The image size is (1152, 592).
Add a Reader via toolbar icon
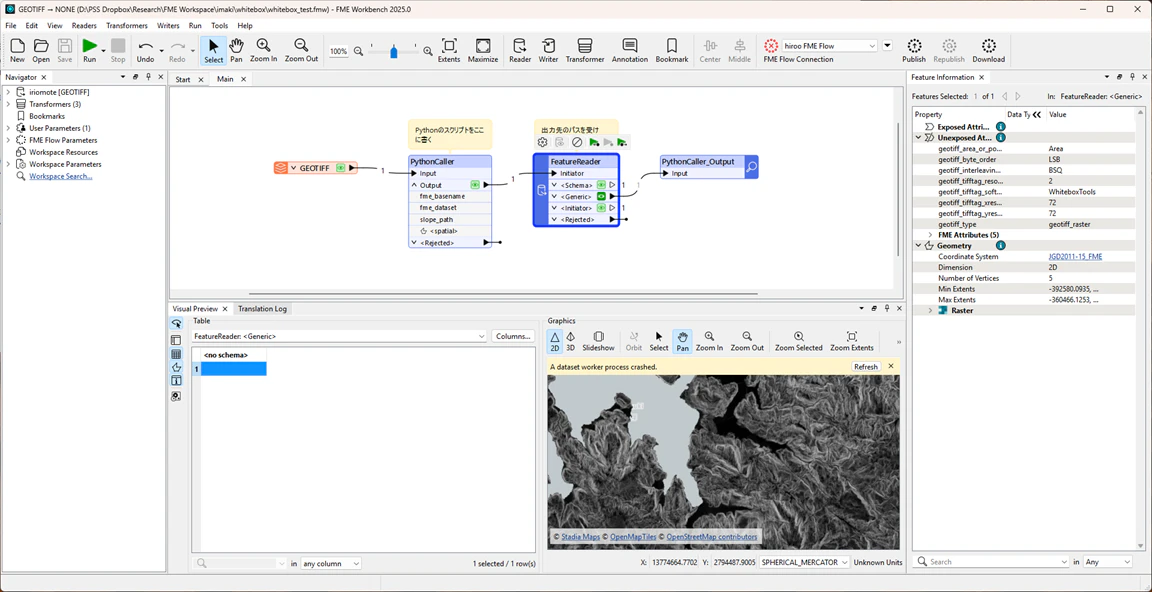(x=520, y=50)
